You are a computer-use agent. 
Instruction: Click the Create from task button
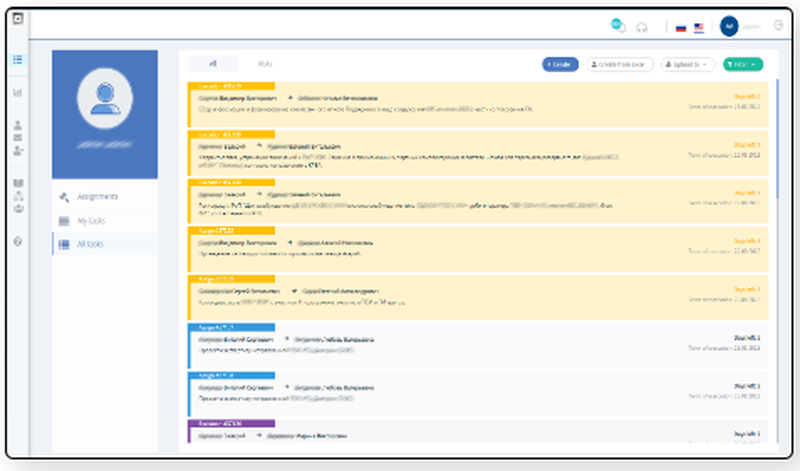click(x=620, y=64)
